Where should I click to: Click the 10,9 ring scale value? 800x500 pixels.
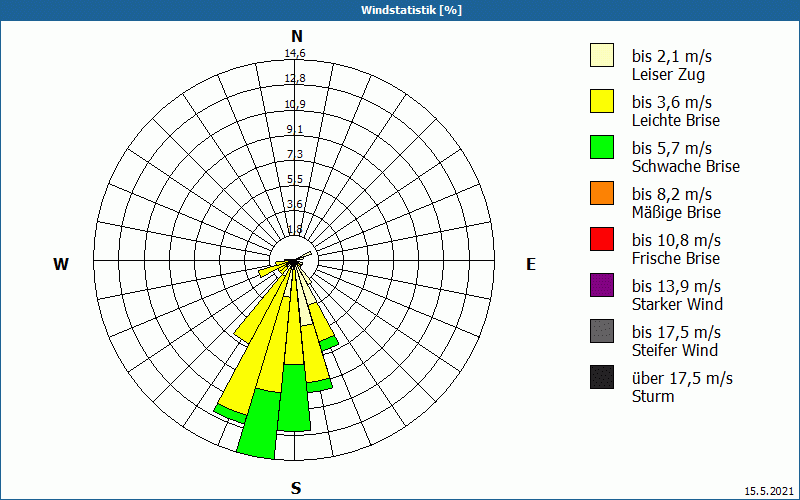point(295,104)
